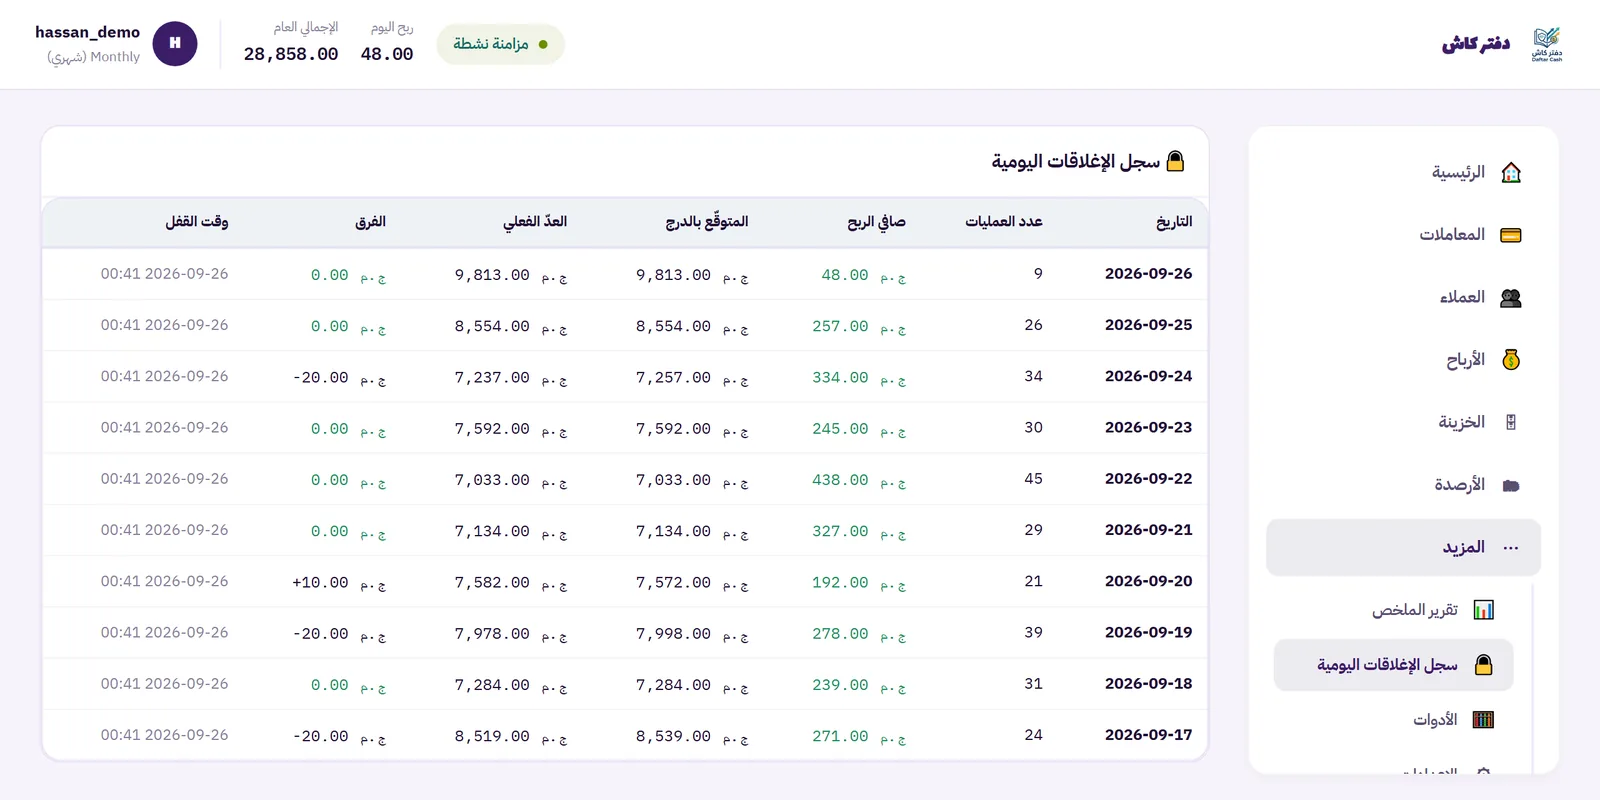Click the العملاء customers people icon
The image size is (1600, 800).
tap(1511, 297)
